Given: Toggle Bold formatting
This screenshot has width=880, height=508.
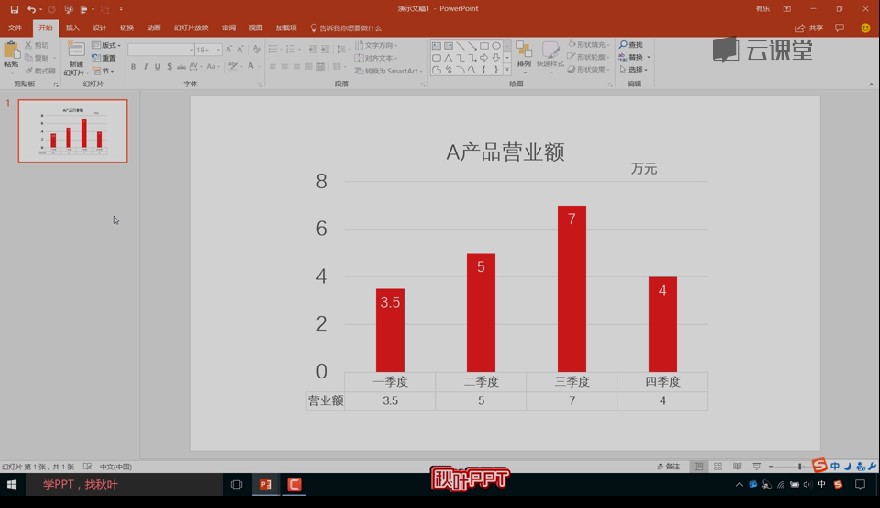Looking at the screenshot, I should pyautogui.click(x=133, y=67).
